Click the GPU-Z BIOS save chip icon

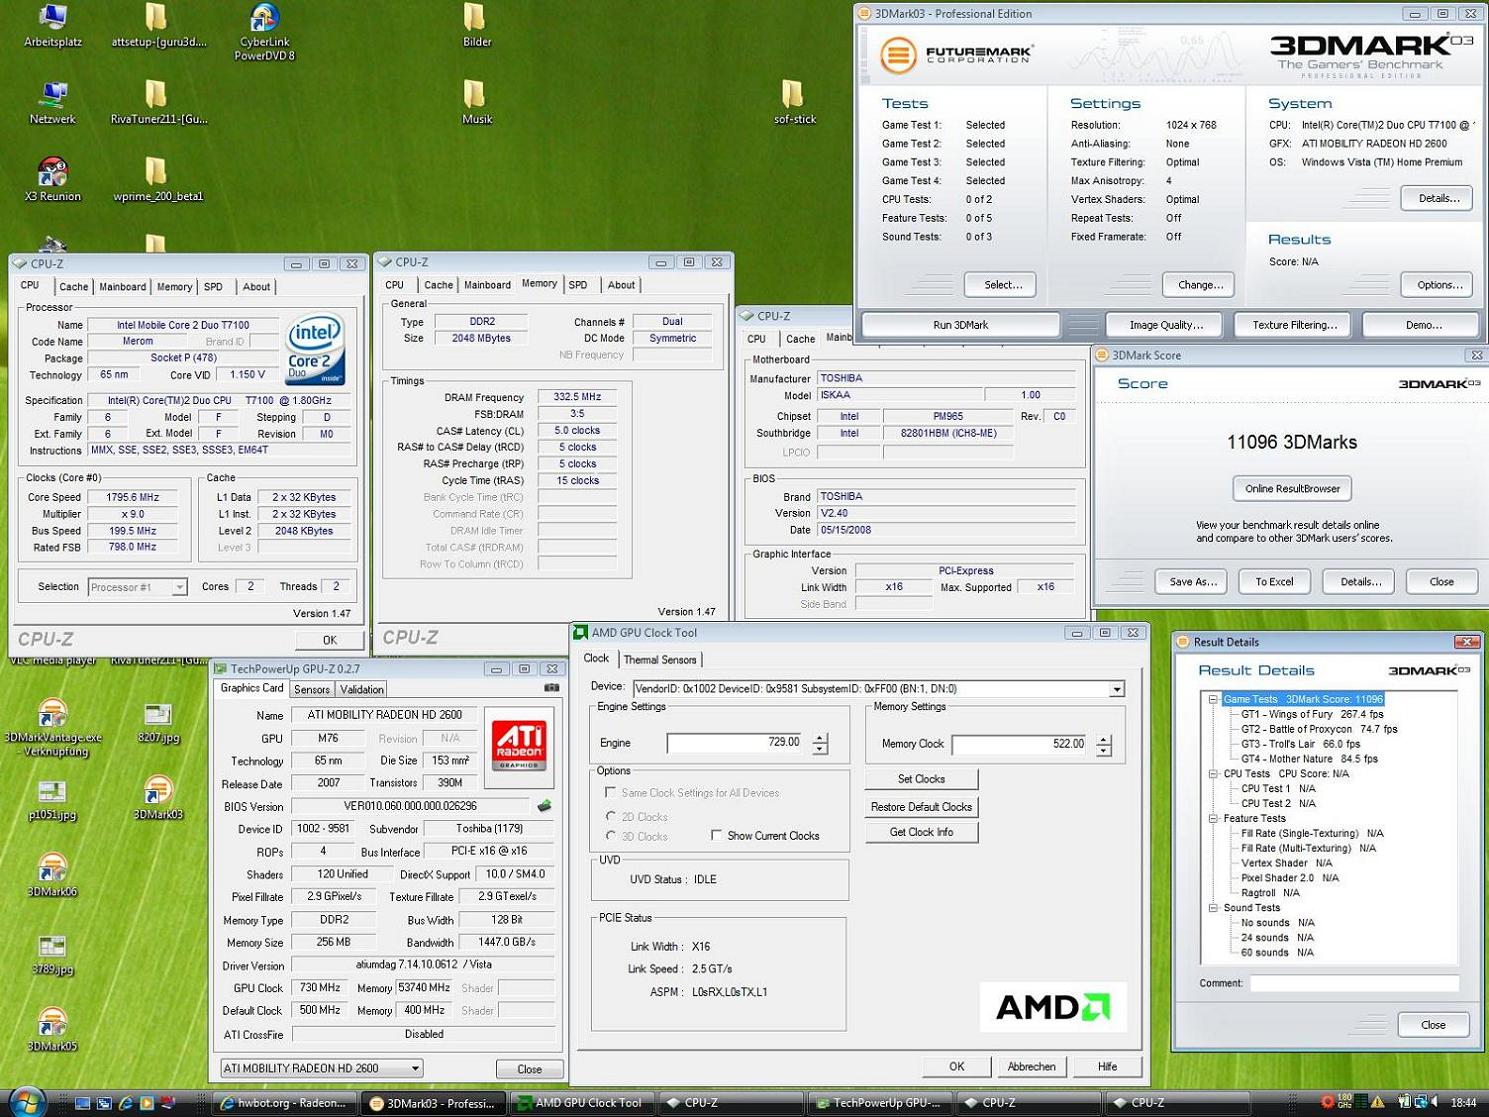[544, 805]
